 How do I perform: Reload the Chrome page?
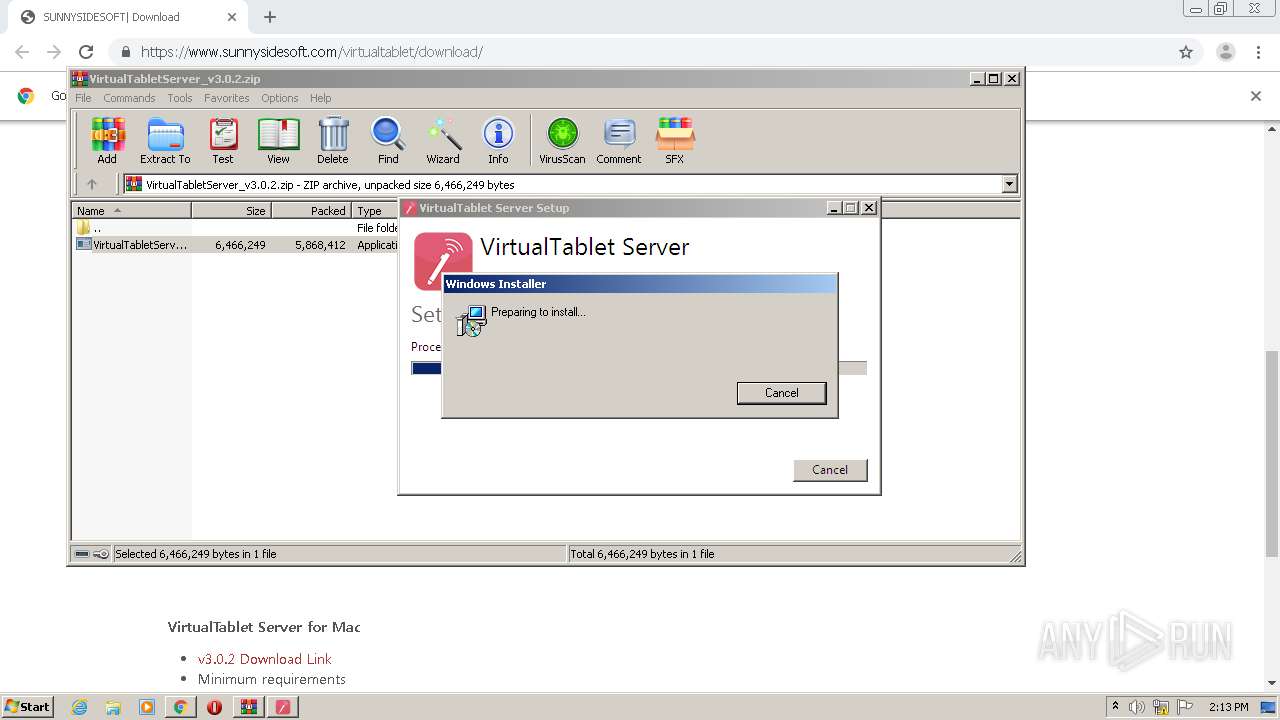[86, 52]
